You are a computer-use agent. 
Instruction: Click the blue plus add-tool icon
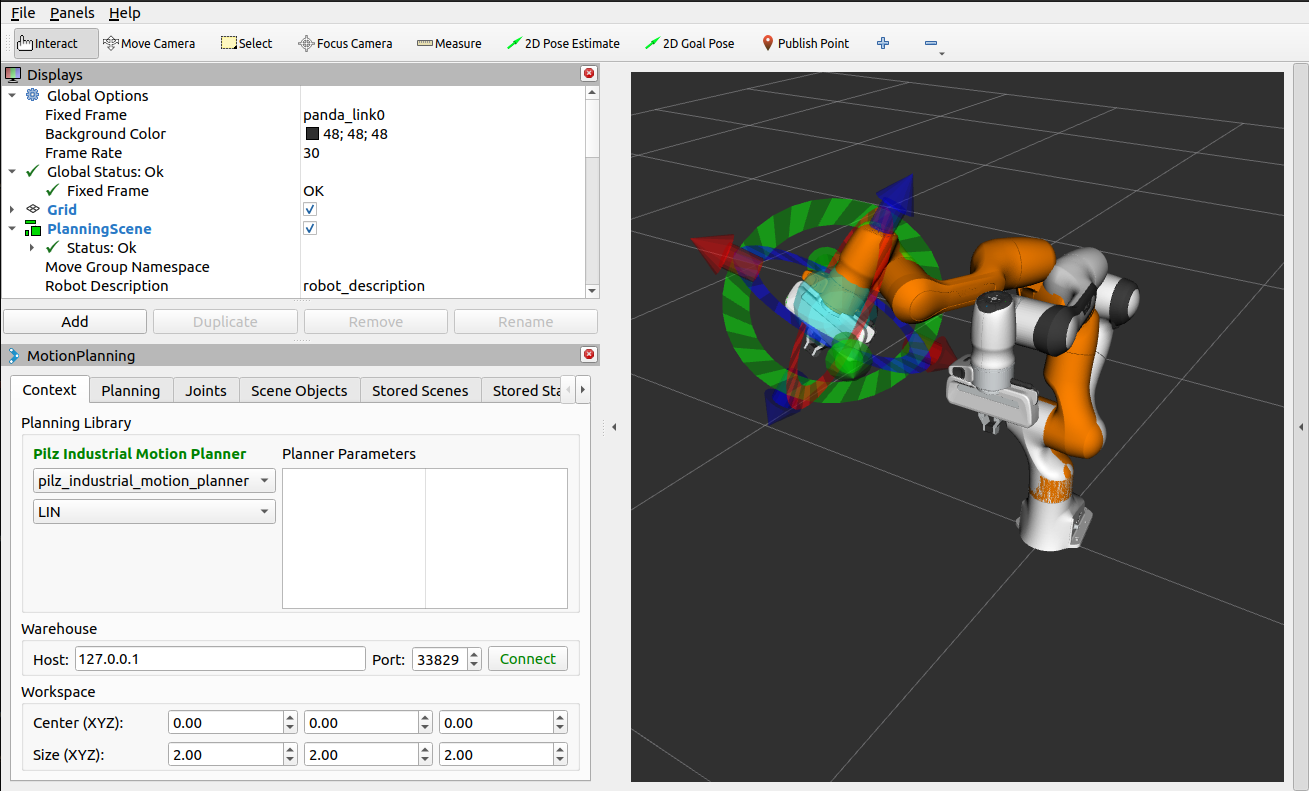883,43
